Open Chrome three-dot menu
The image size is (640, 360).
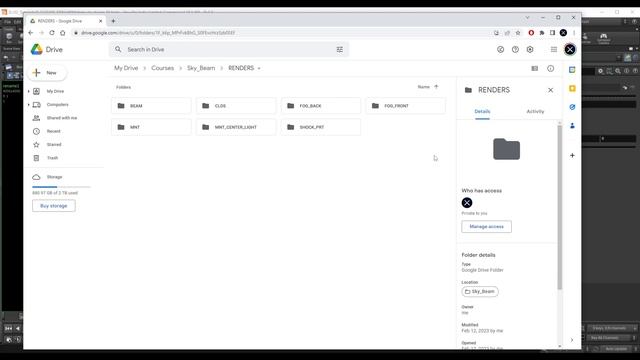574,33
